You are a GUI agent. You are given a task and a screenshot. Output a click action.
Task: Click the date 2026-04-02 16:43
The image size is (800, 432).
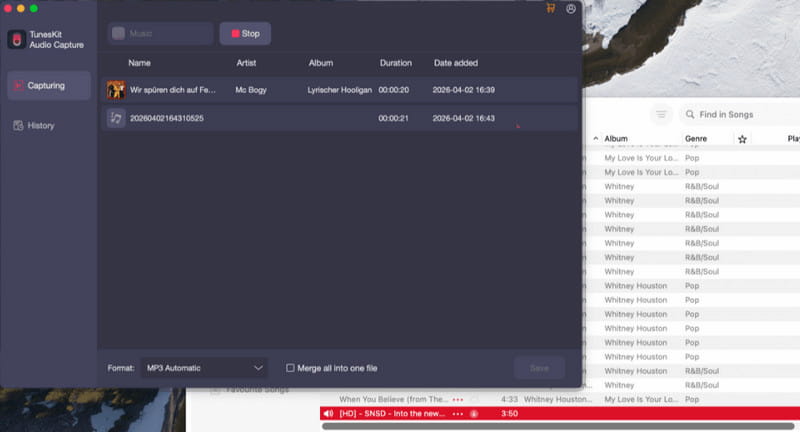(x=463, y=118)
